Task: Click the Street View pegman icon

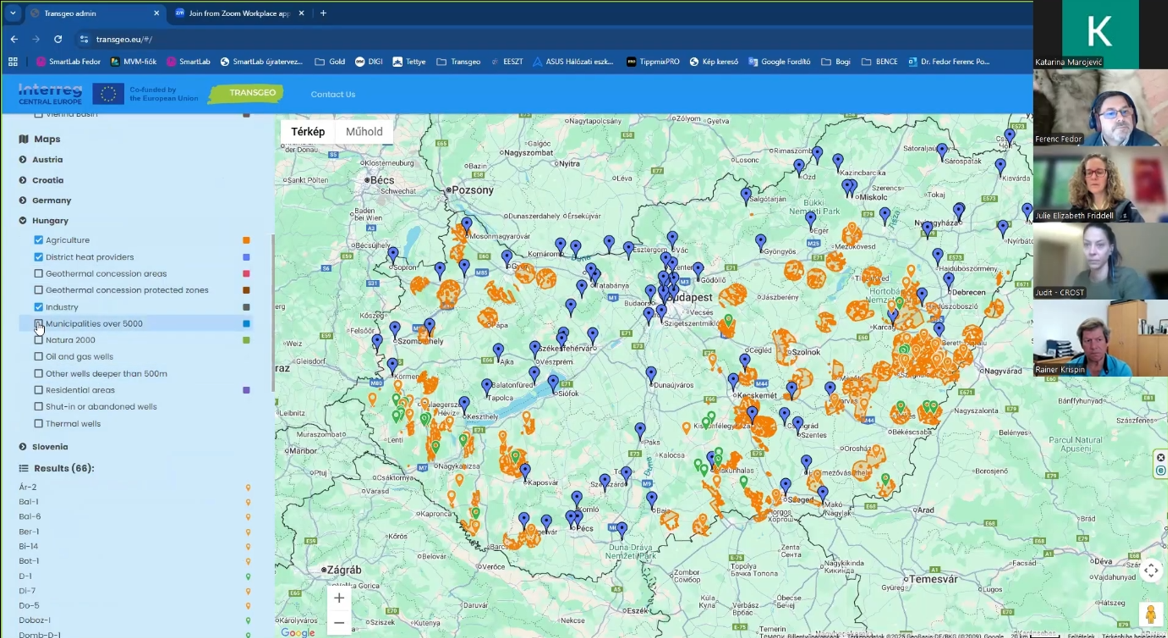Action: pos(1151,613)
